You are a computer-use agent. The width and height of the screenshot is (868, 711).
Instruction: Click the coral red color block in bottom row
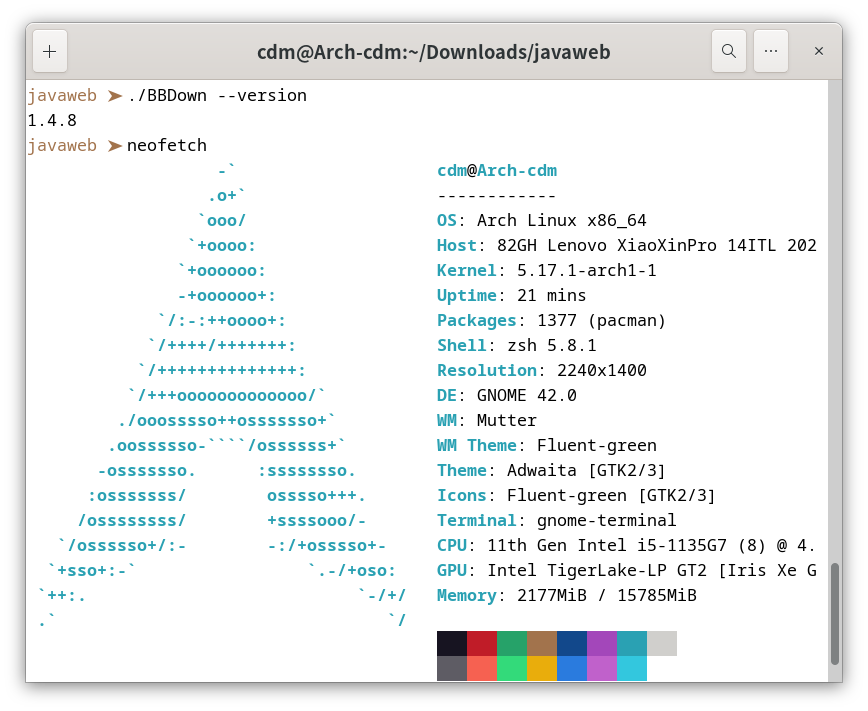click(482, 668)
